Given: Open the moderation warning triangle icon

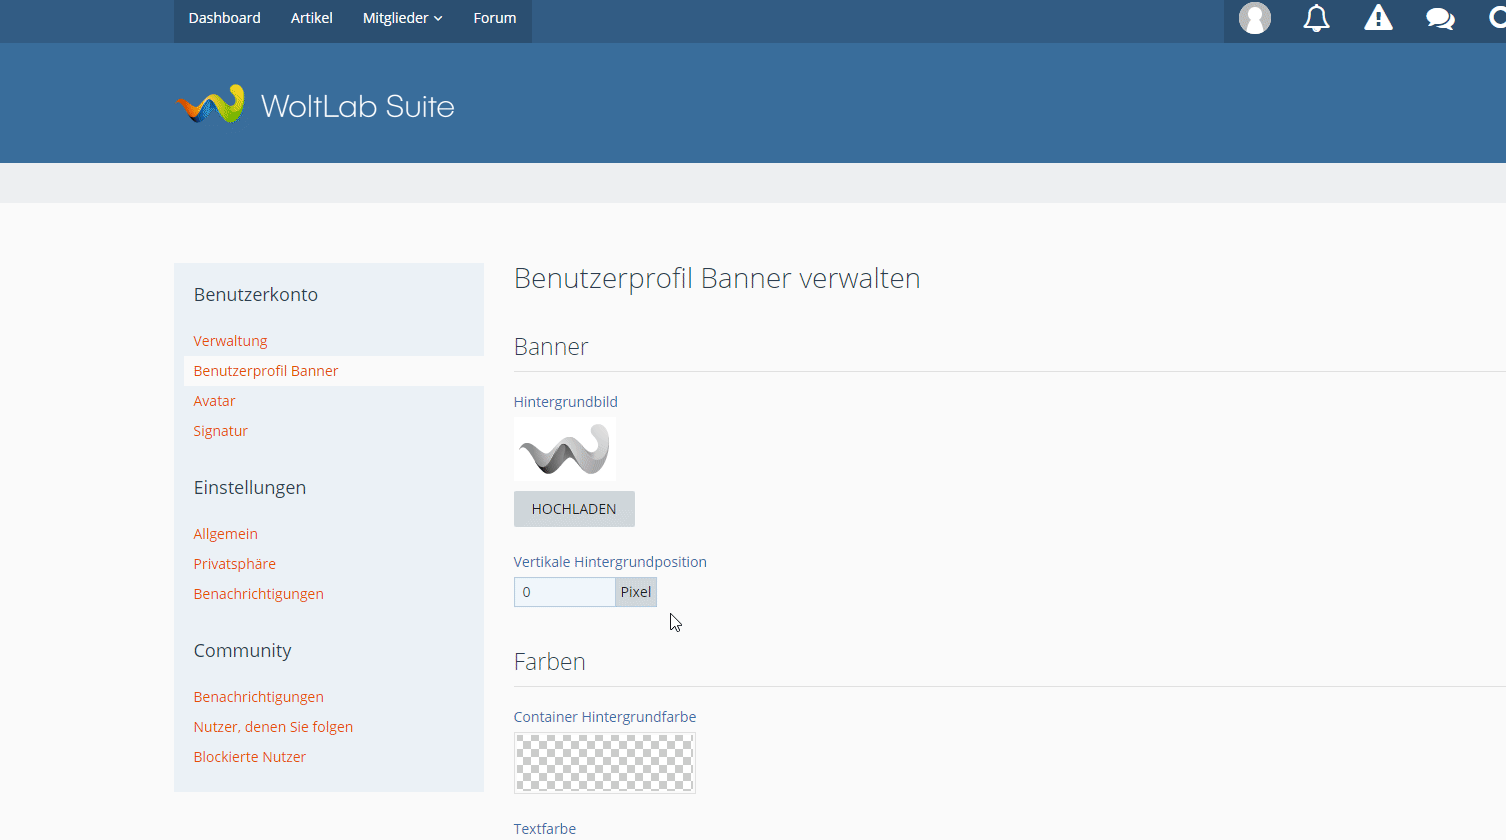Looking at the screenshot, I should 1378,18.
